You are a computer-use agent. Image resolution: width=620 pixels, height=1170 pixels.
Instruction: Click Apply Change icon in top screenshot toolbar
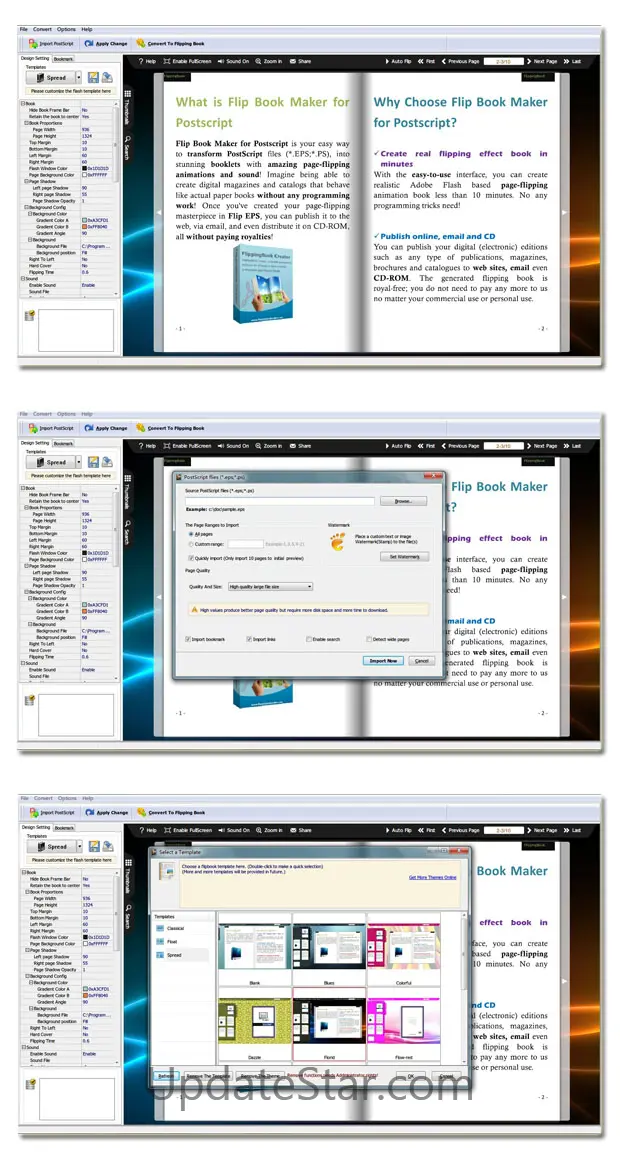point(89,44)
